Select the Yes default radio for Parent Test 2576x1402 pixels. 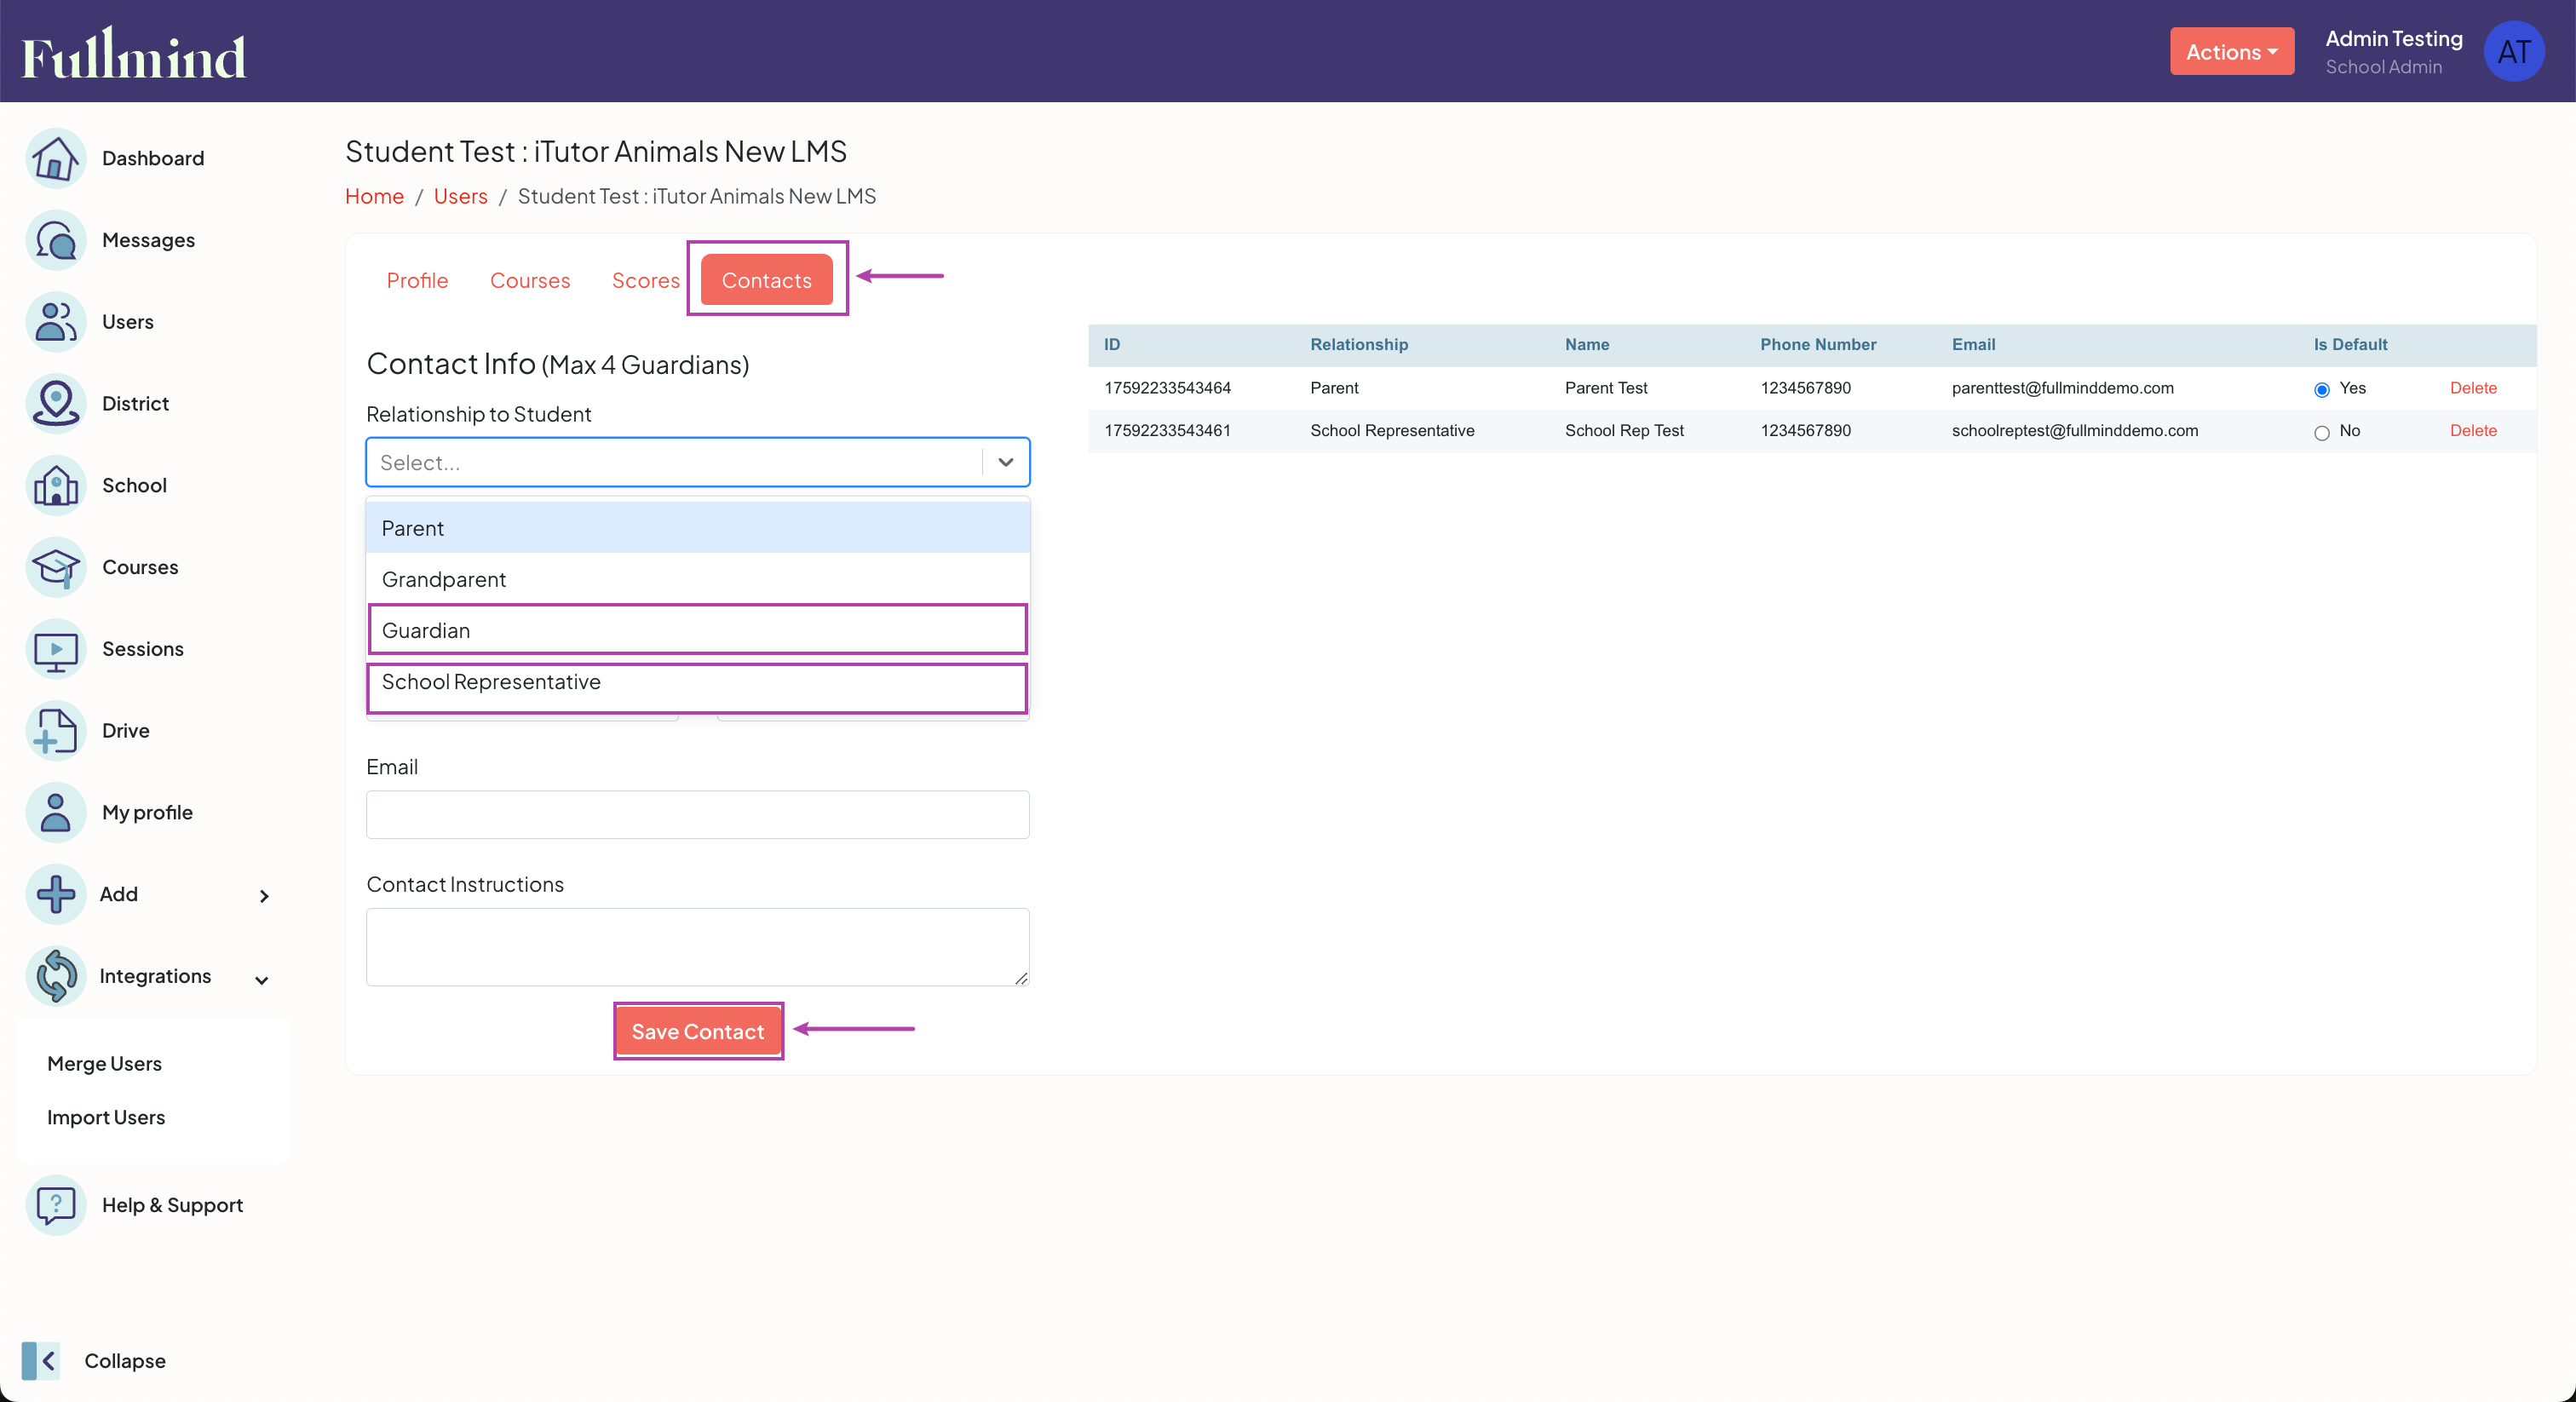click(x=2322, y=389)
